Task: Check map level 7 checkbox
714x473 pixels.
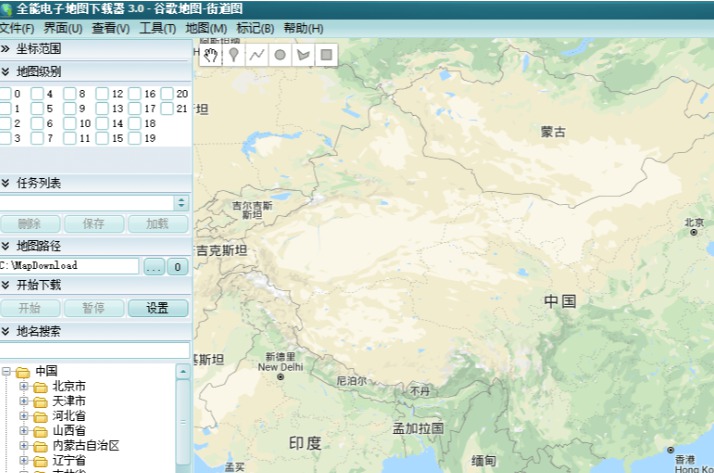Action: 37,138
